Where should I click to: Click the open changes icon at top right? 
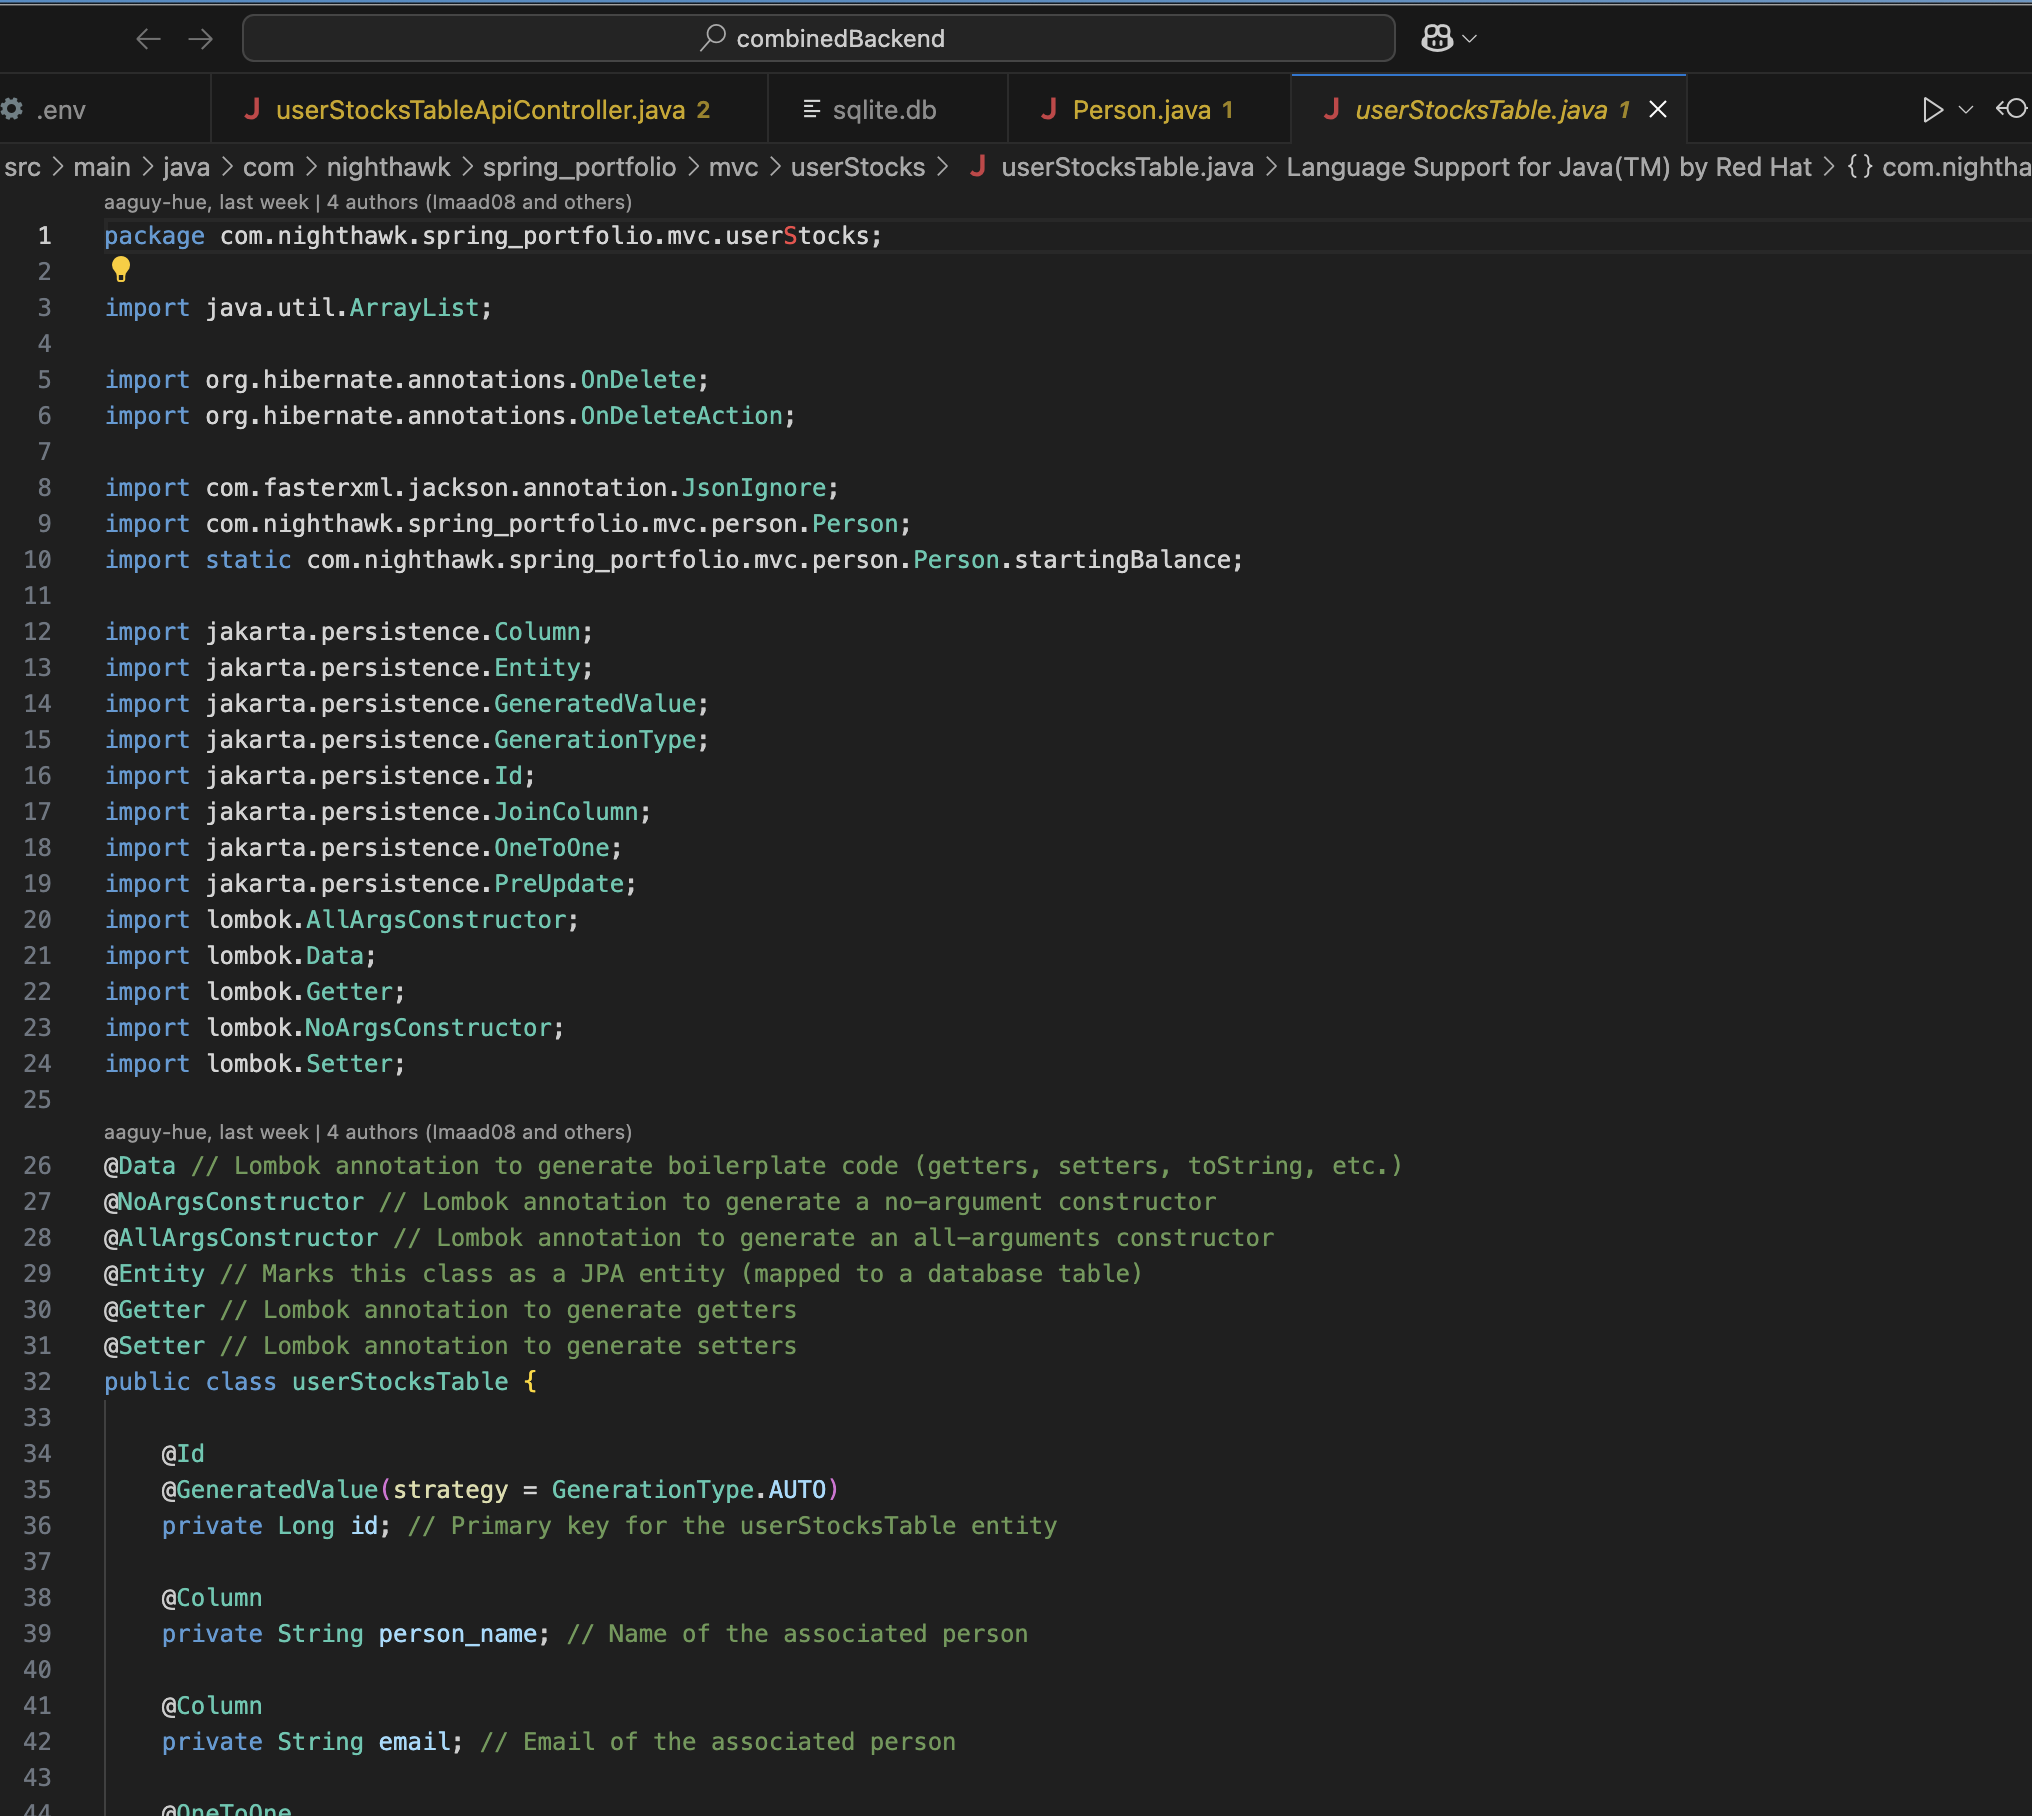2011,109
